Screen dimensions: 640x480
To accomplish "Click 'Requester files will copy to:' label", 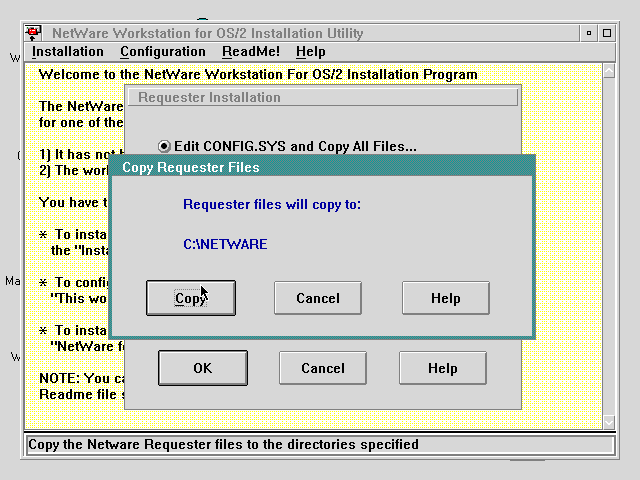I will tap(272, 204).
